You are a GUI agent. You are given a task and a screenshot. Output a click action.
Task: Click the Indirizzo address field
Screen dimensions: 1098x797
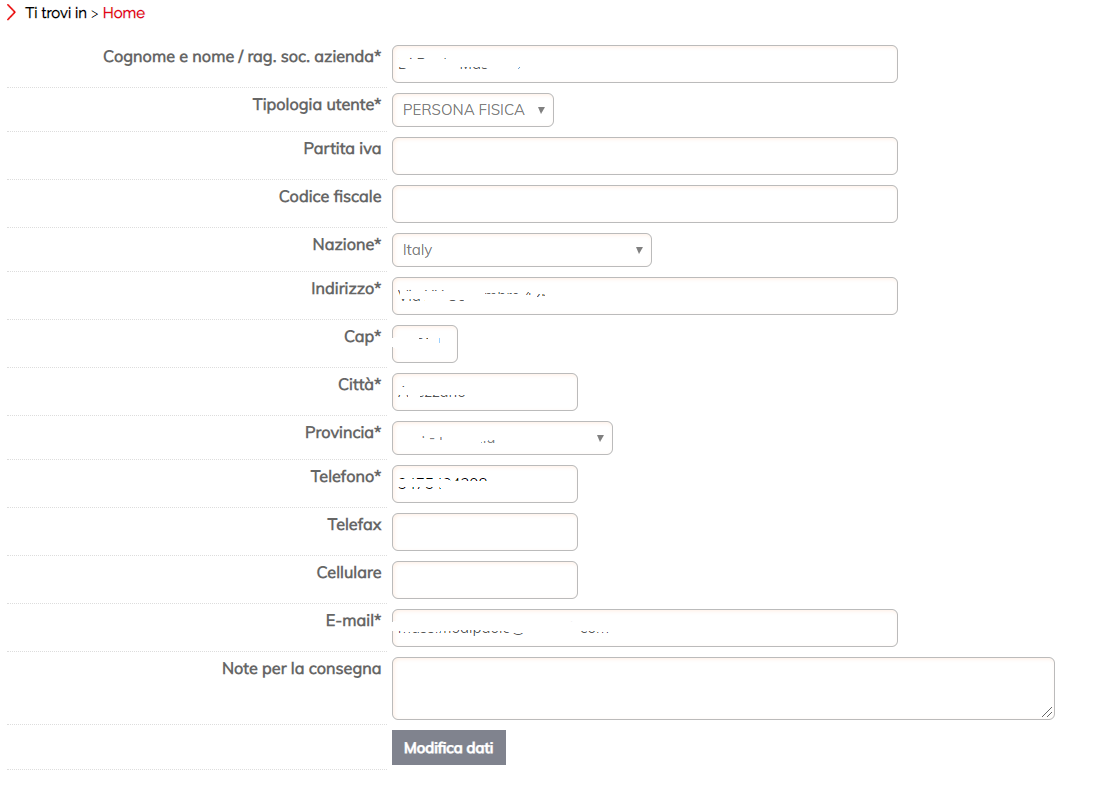[644, 296]
